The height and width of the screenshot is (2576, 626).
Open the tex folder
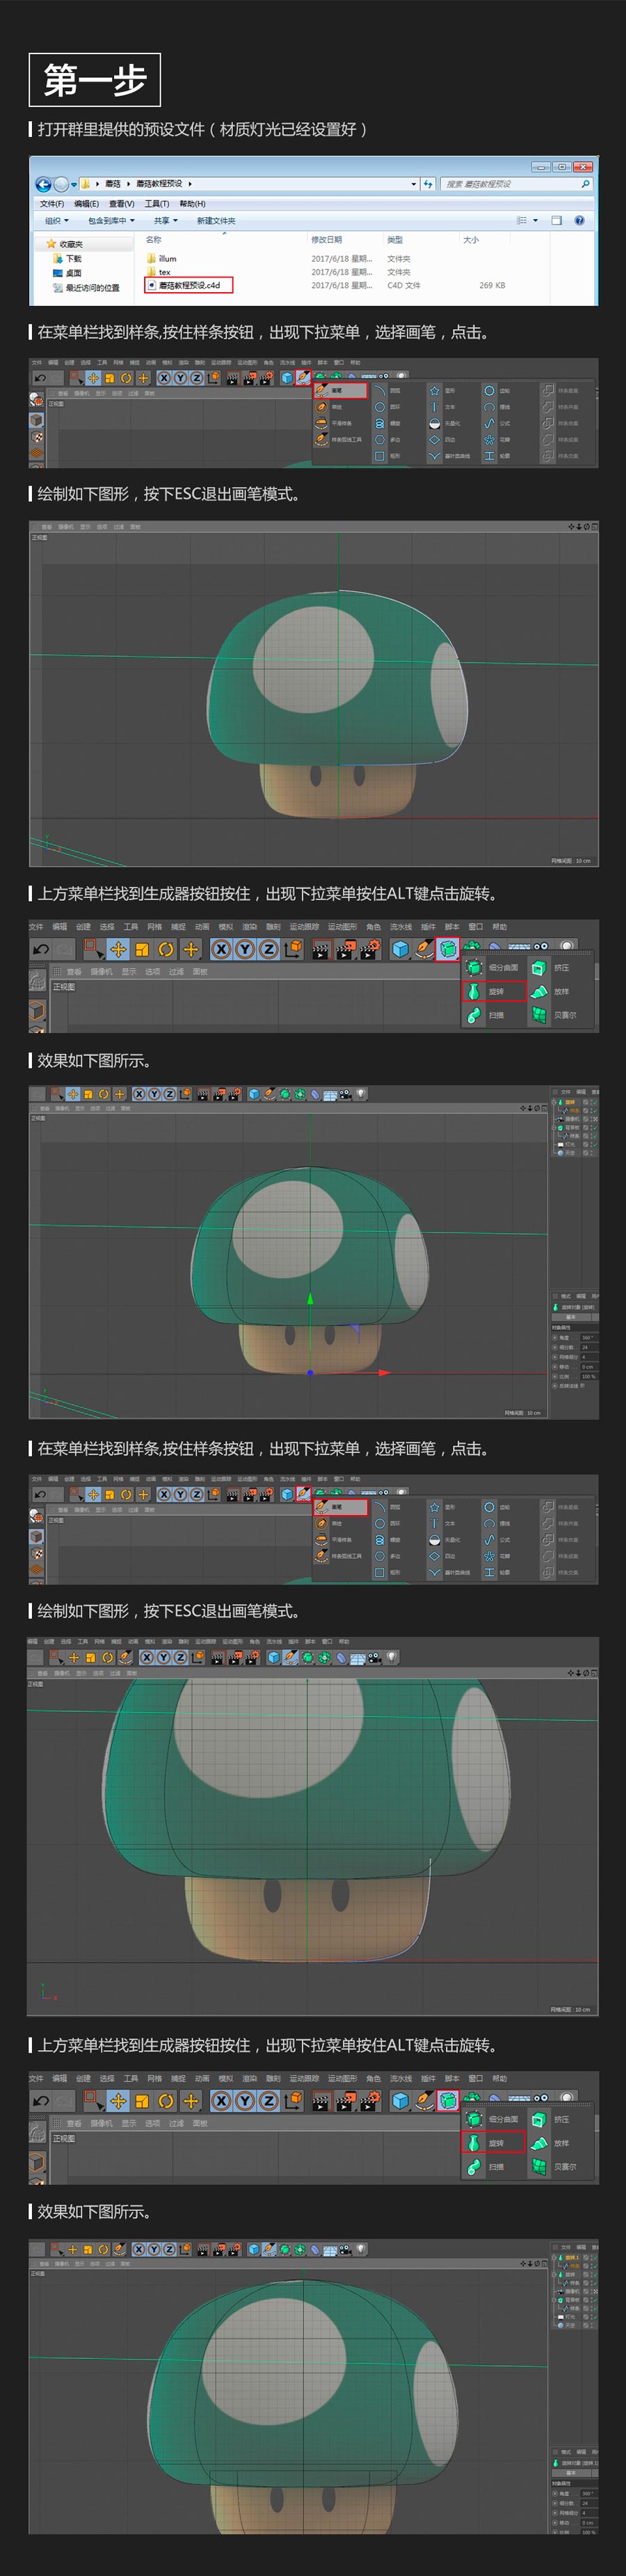(x=158, y=272)
